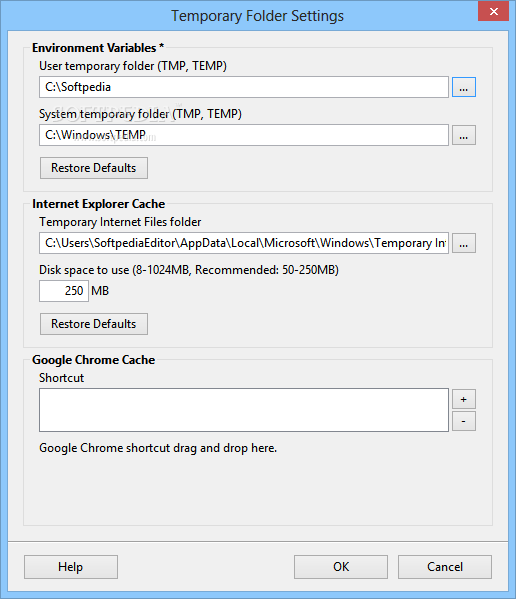
Task: Click inside the Chrome Shortcut list box
Action: click(x=244, y=410)
